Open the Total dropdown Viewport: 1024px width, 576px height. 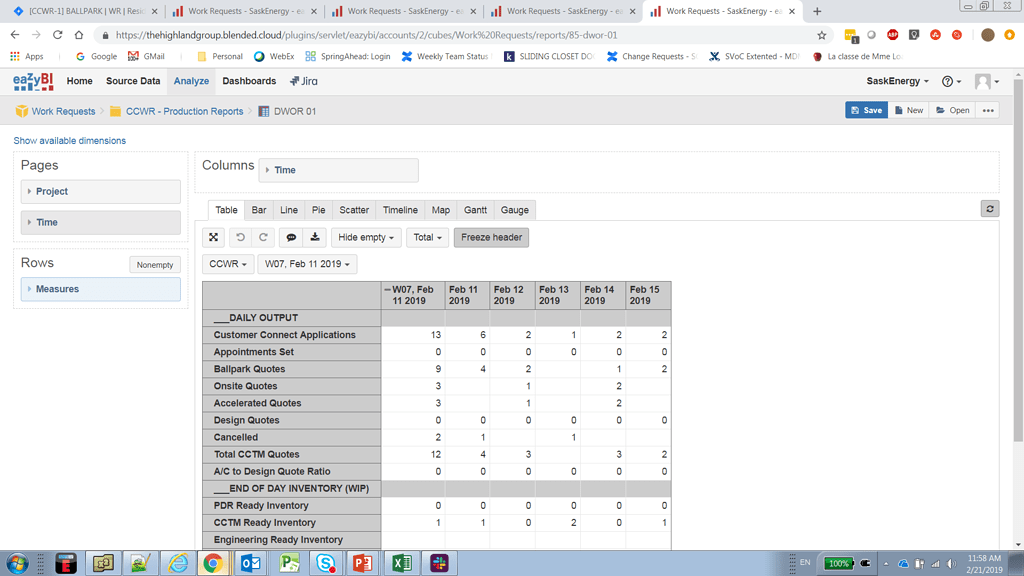427,237
